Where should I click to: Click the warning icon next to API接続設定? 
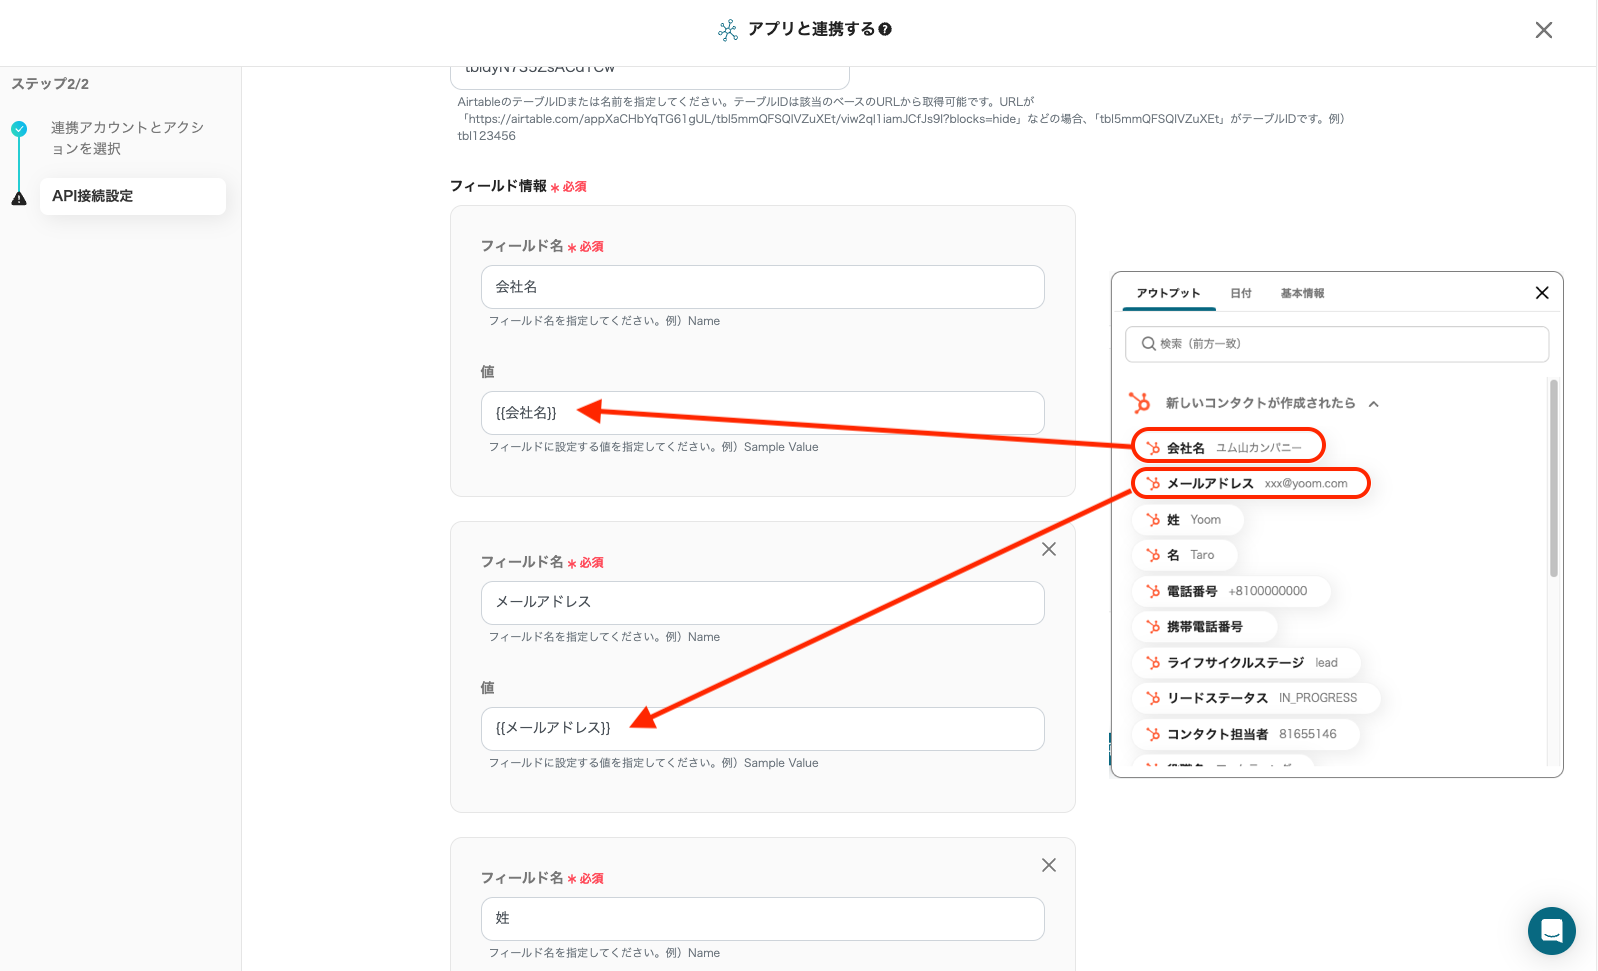point(19,198)
